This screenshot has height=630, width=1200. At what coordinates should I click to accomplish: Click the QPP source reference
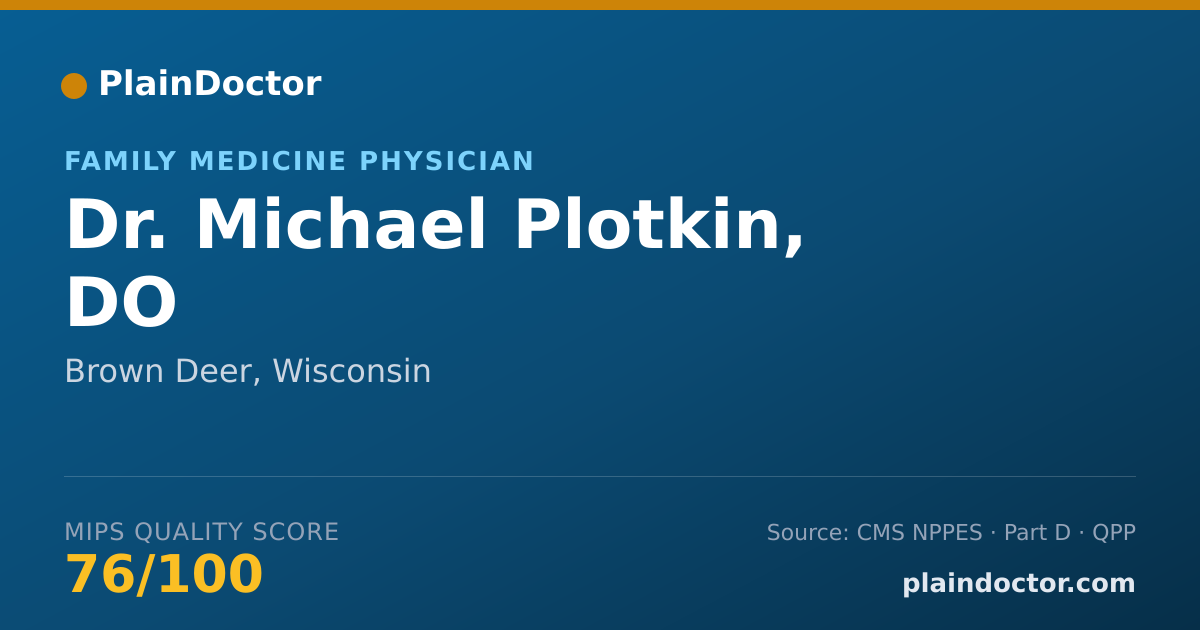tap(1114, 533)
